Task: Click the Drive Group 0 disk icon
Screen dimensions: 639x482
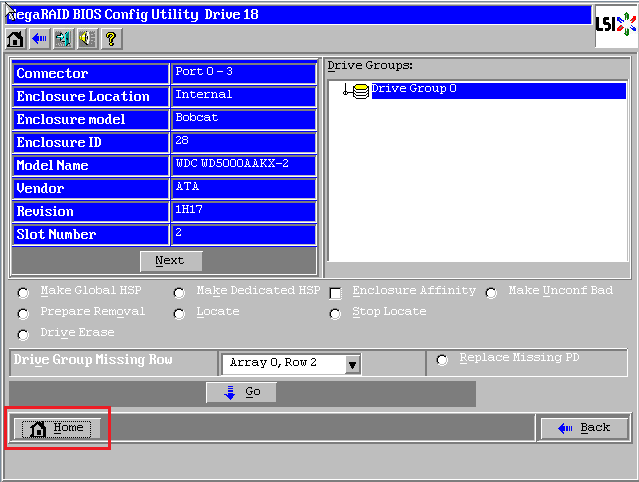Action: click(x=360, y=91)
